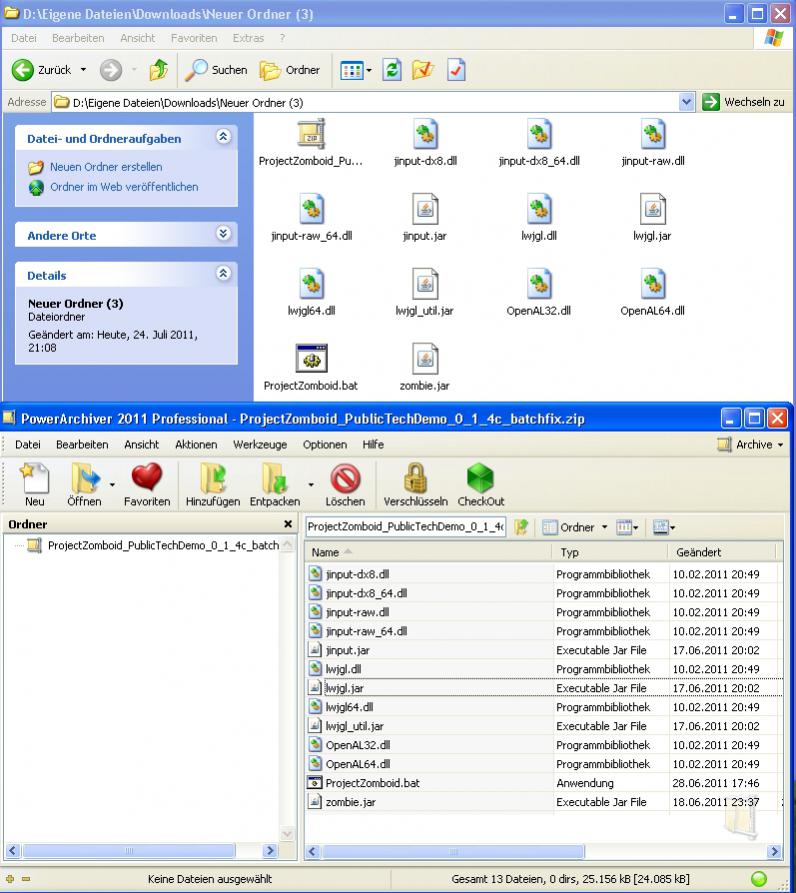Open the Archive dropdown in PowerArchiver
Viewport: 796px width, 893px height.
tap(751, 445)
